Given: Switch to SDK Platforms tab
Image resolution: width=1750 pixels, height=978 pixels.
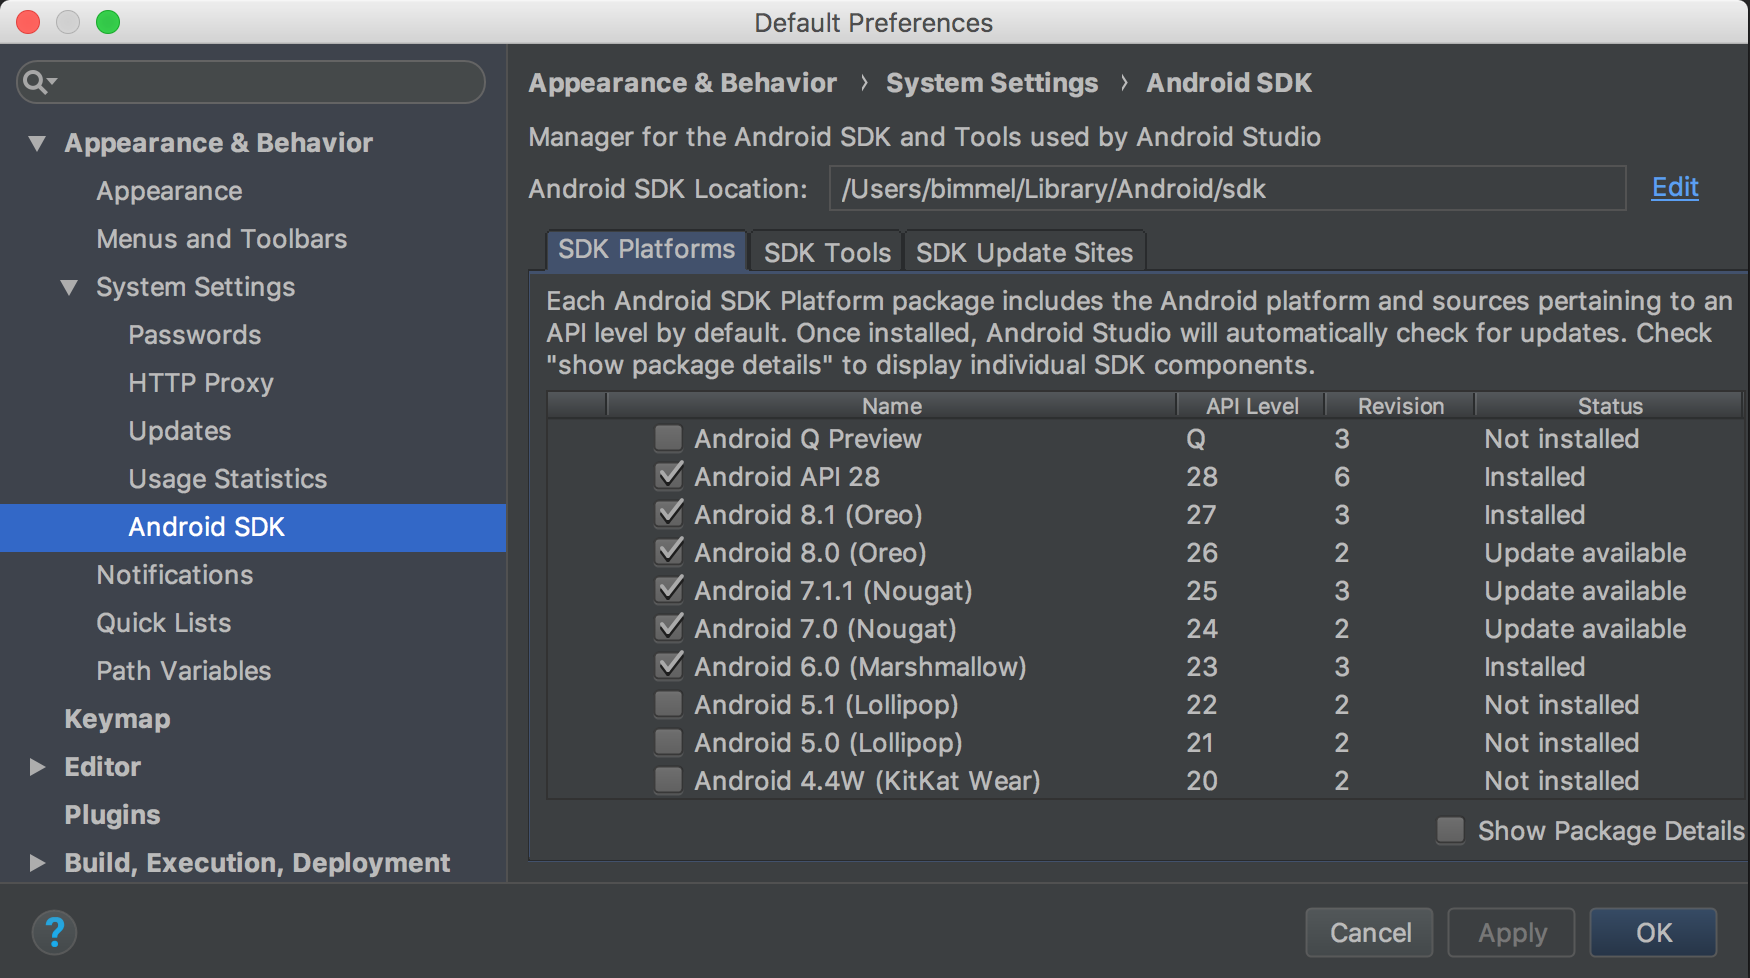Looking at the screenshot, I should [x=646, y=250].
